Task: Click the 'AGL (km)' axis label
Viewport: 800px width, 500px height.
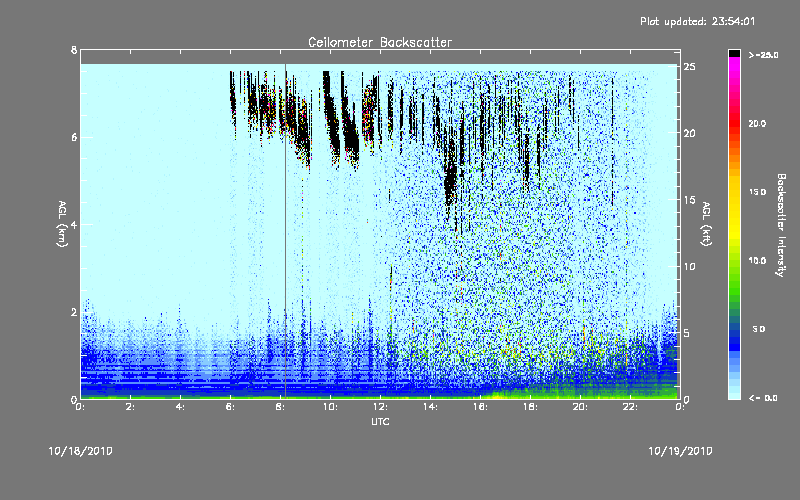Action: tap(62, 224)
